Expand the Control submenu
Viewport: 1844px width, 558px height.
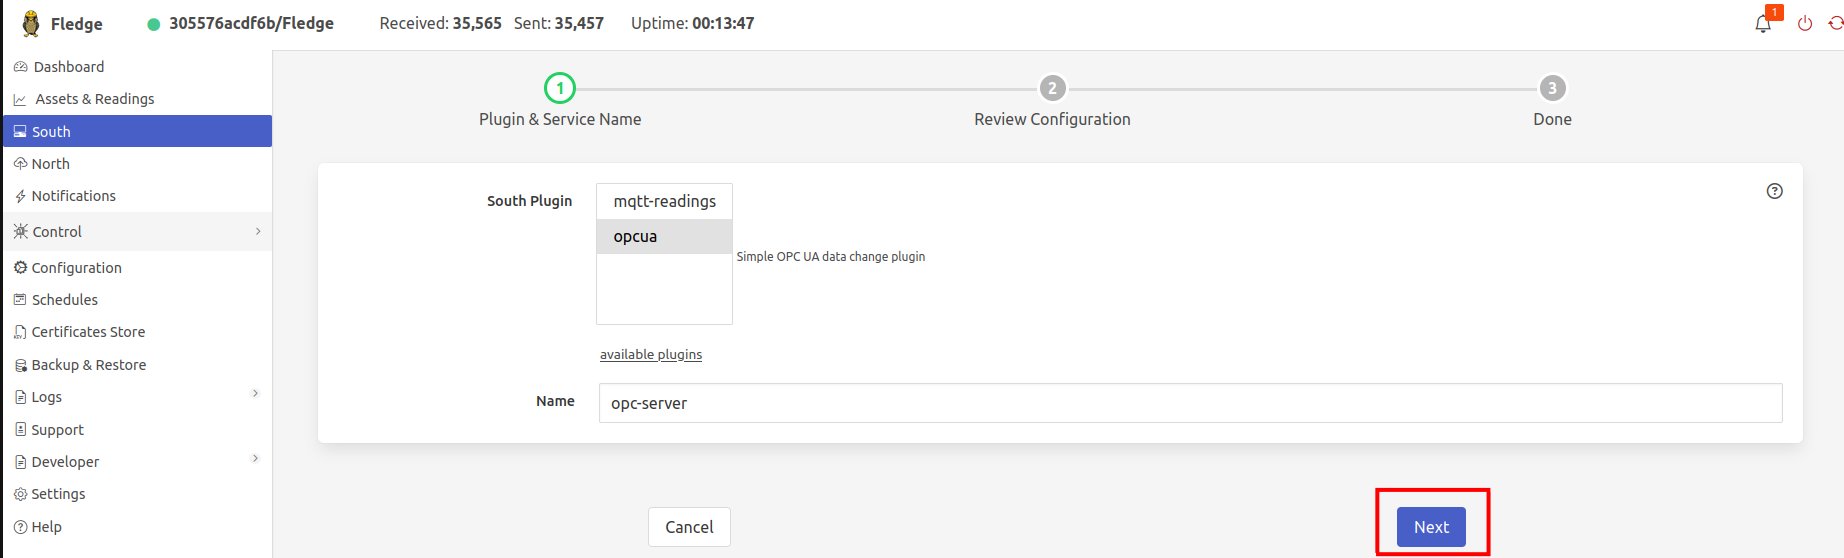point(258,231)
